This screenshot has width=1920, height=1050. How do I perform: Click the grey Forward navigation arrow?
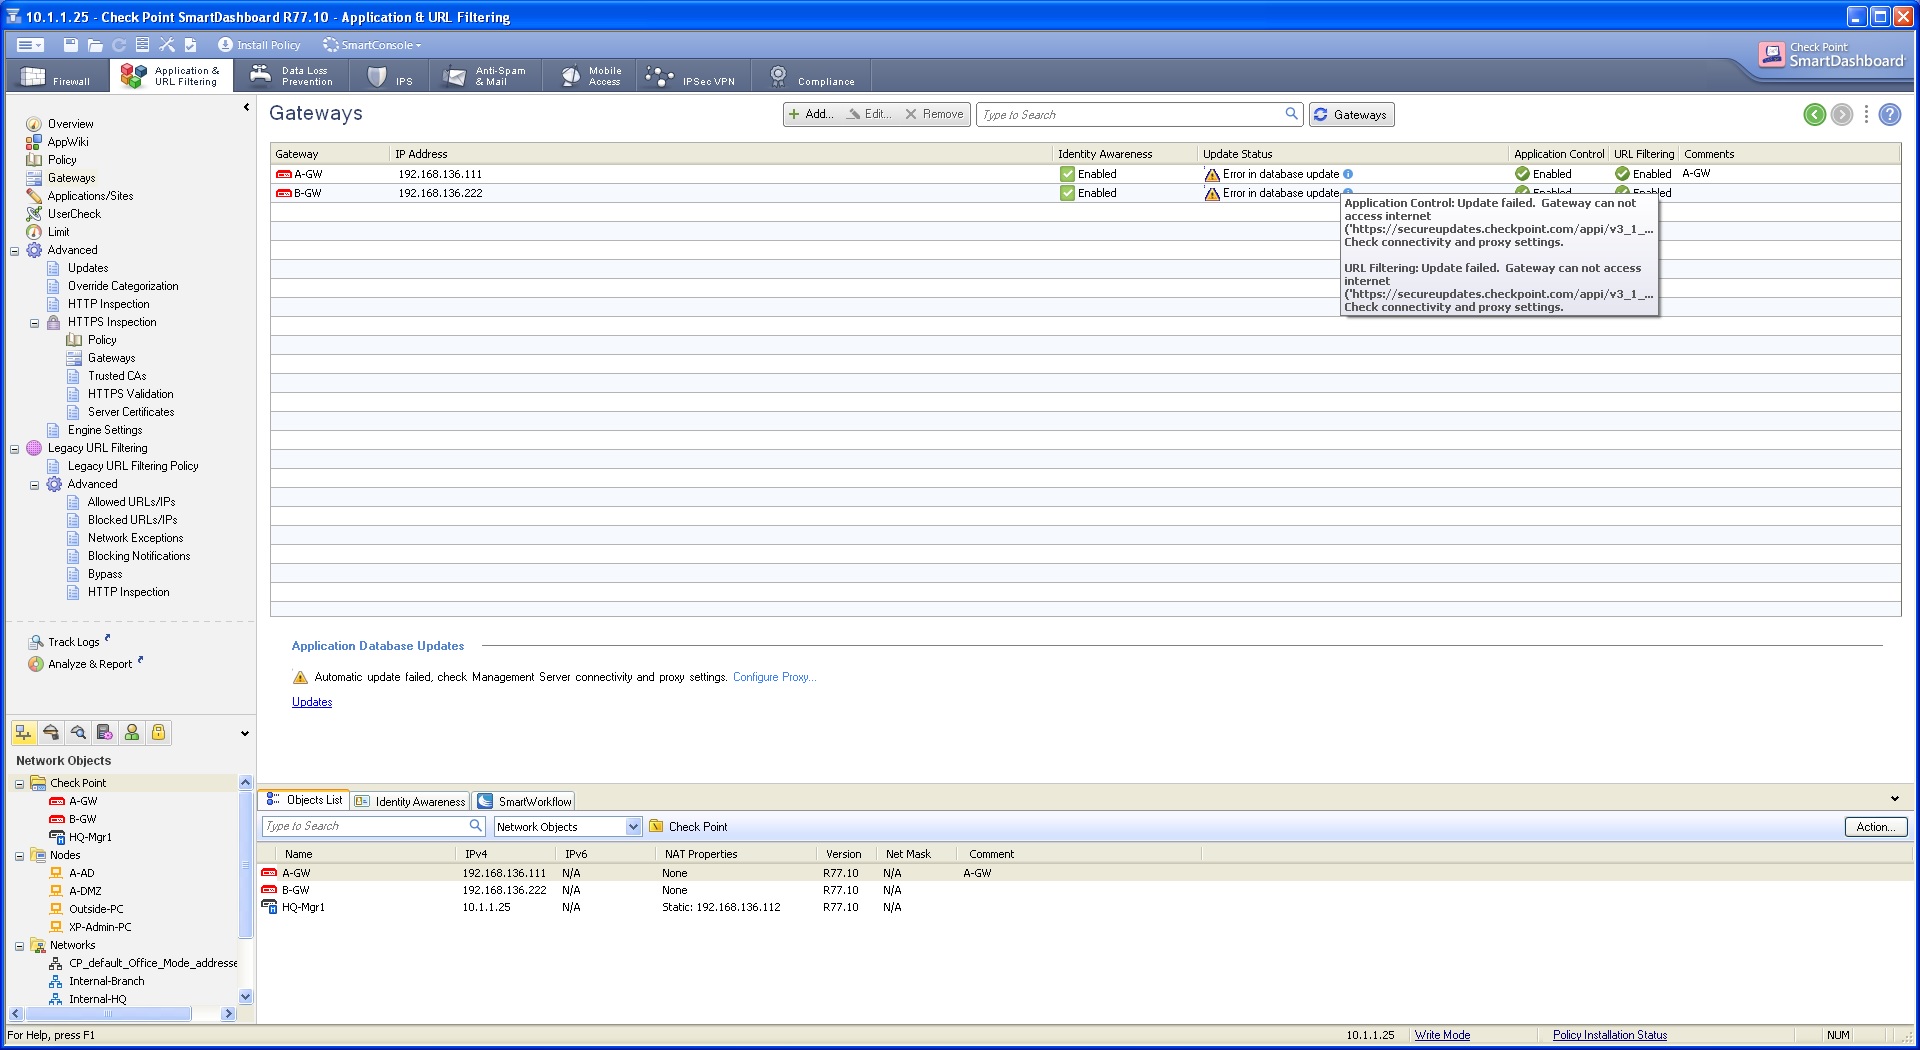coord(1842,114)
